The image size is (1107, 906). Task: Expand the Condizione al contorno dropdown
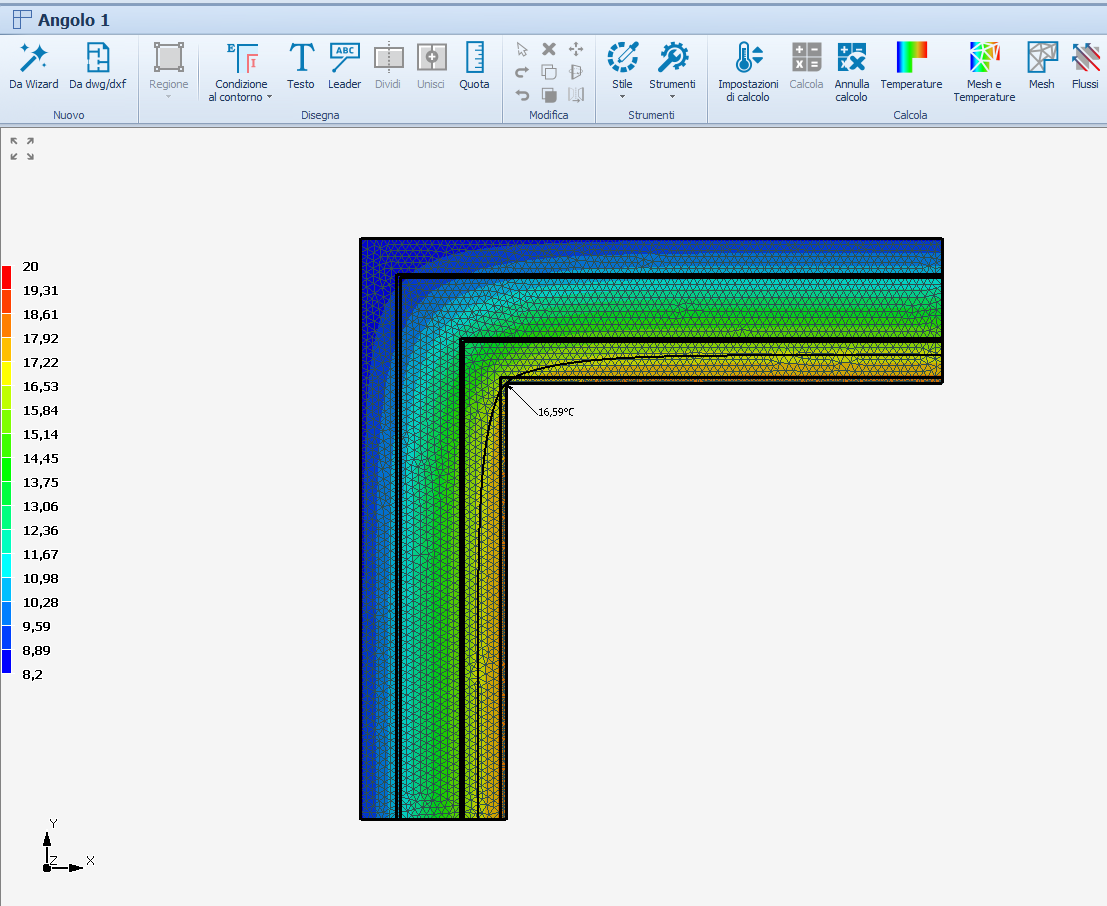(x=240, y=72)
